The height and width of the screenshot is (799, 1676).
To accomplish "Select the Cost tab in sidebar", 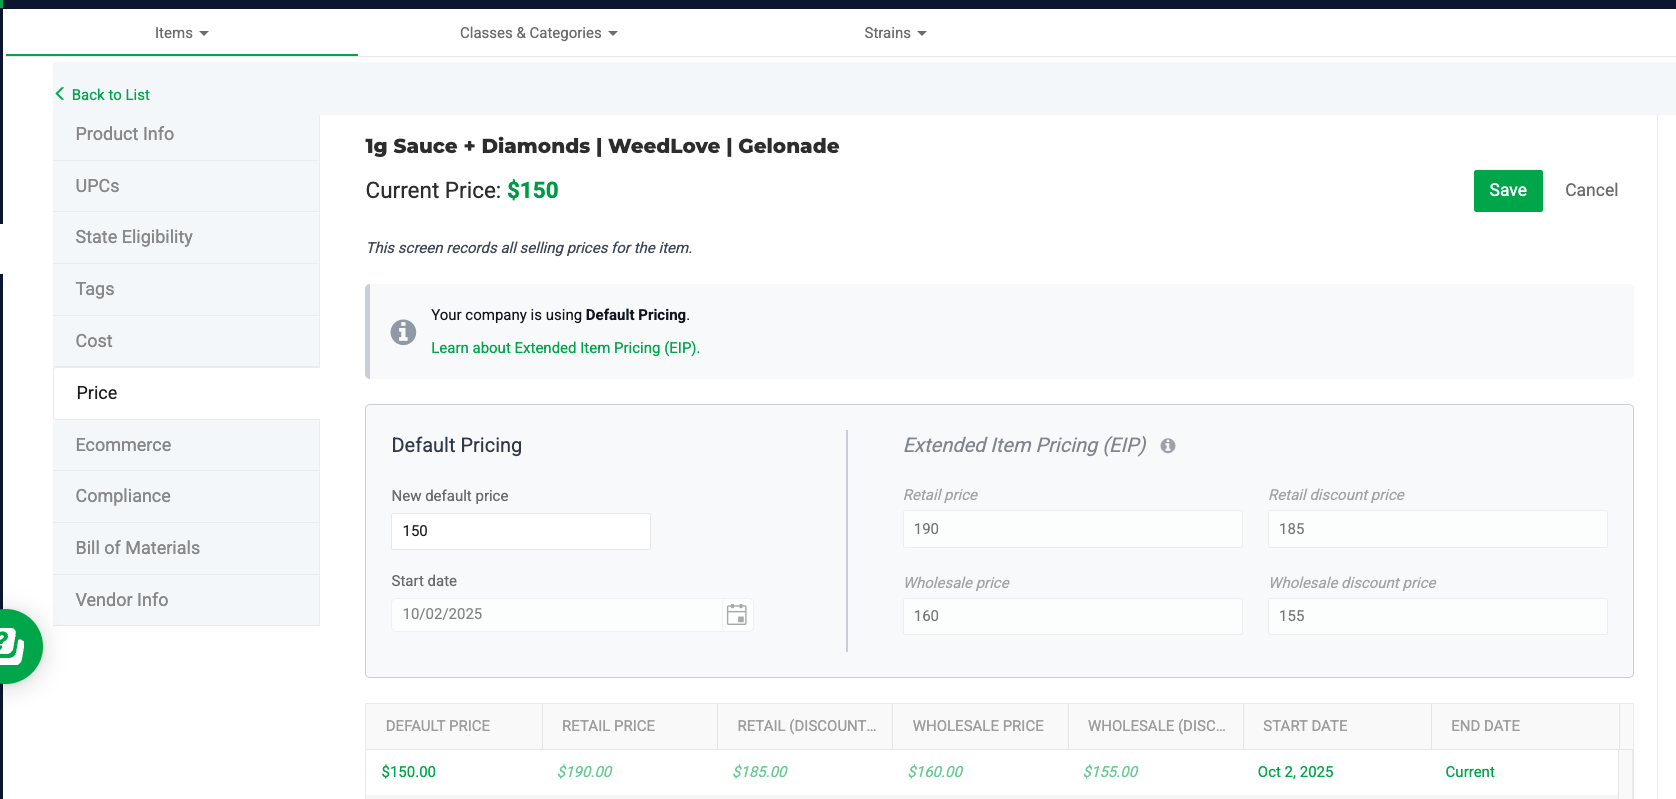I will click(x=94, y=341).
